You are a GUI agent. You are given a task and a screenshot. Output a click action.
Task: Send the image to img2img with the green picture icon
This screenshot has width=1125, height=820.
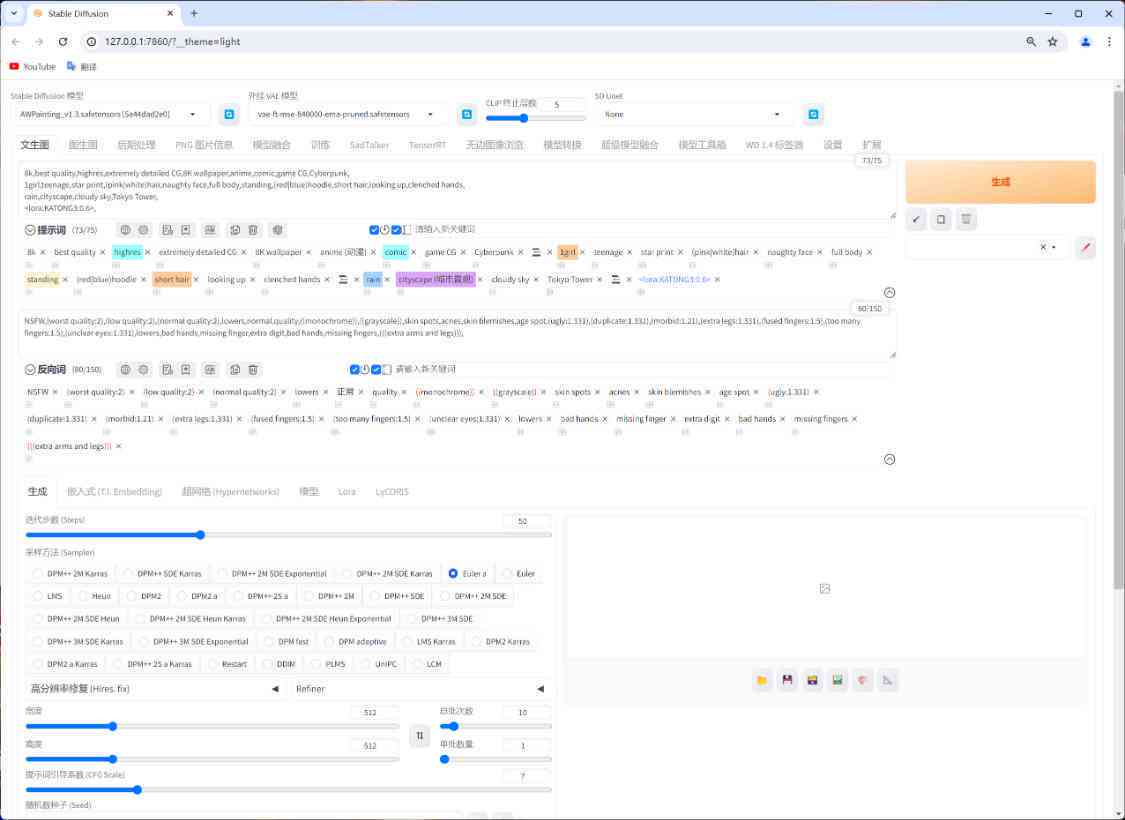click(837, 680)
